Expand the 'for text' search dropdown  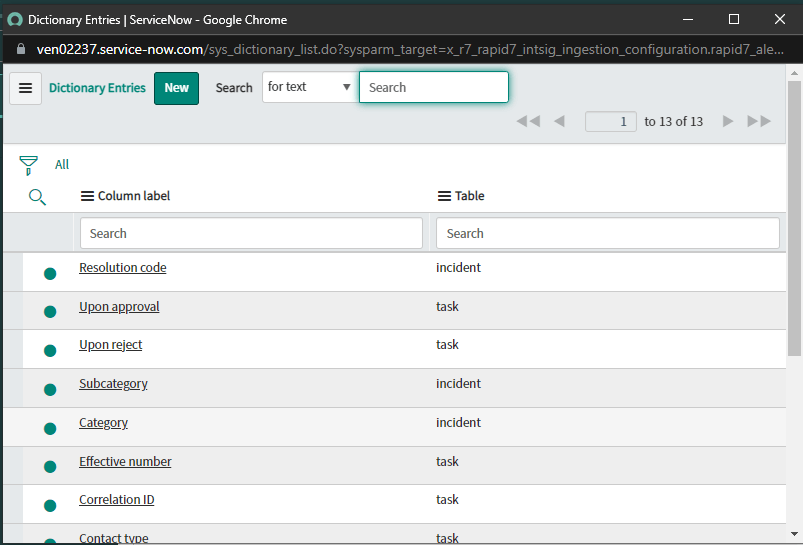[x=309, y=87]
